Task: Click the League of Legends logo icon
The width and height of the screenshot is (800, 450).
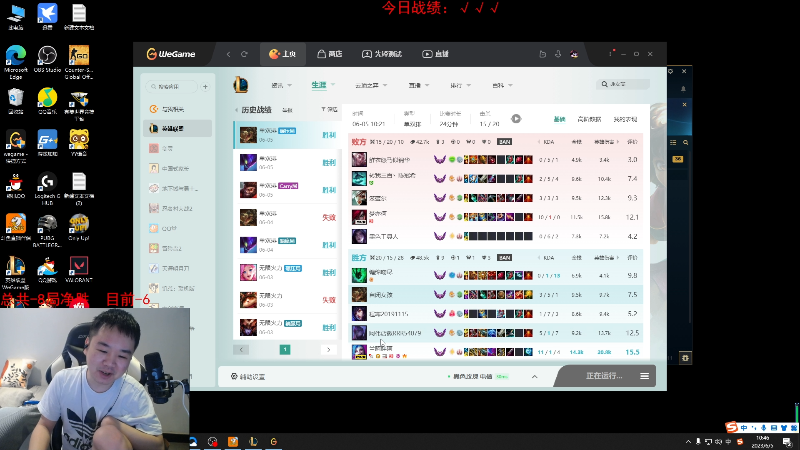Action: (x=241, y=85)
